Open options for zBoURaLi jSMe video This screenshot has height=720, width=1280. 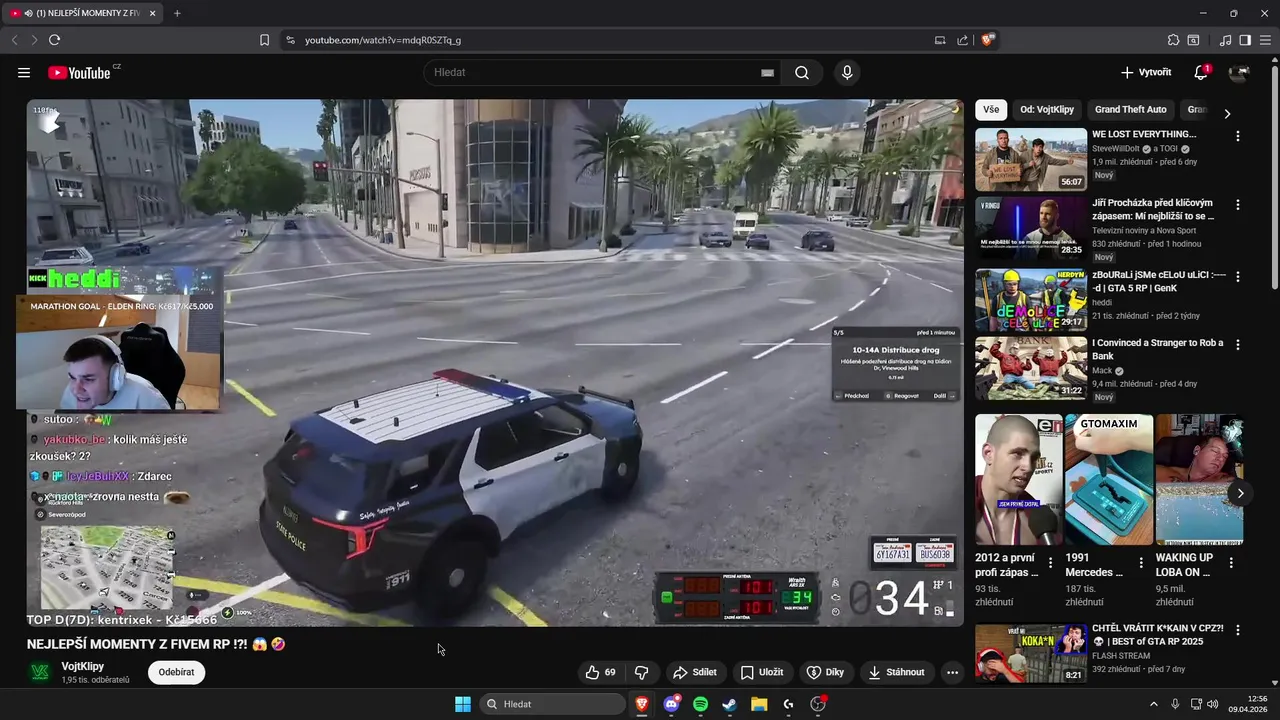1238,276
